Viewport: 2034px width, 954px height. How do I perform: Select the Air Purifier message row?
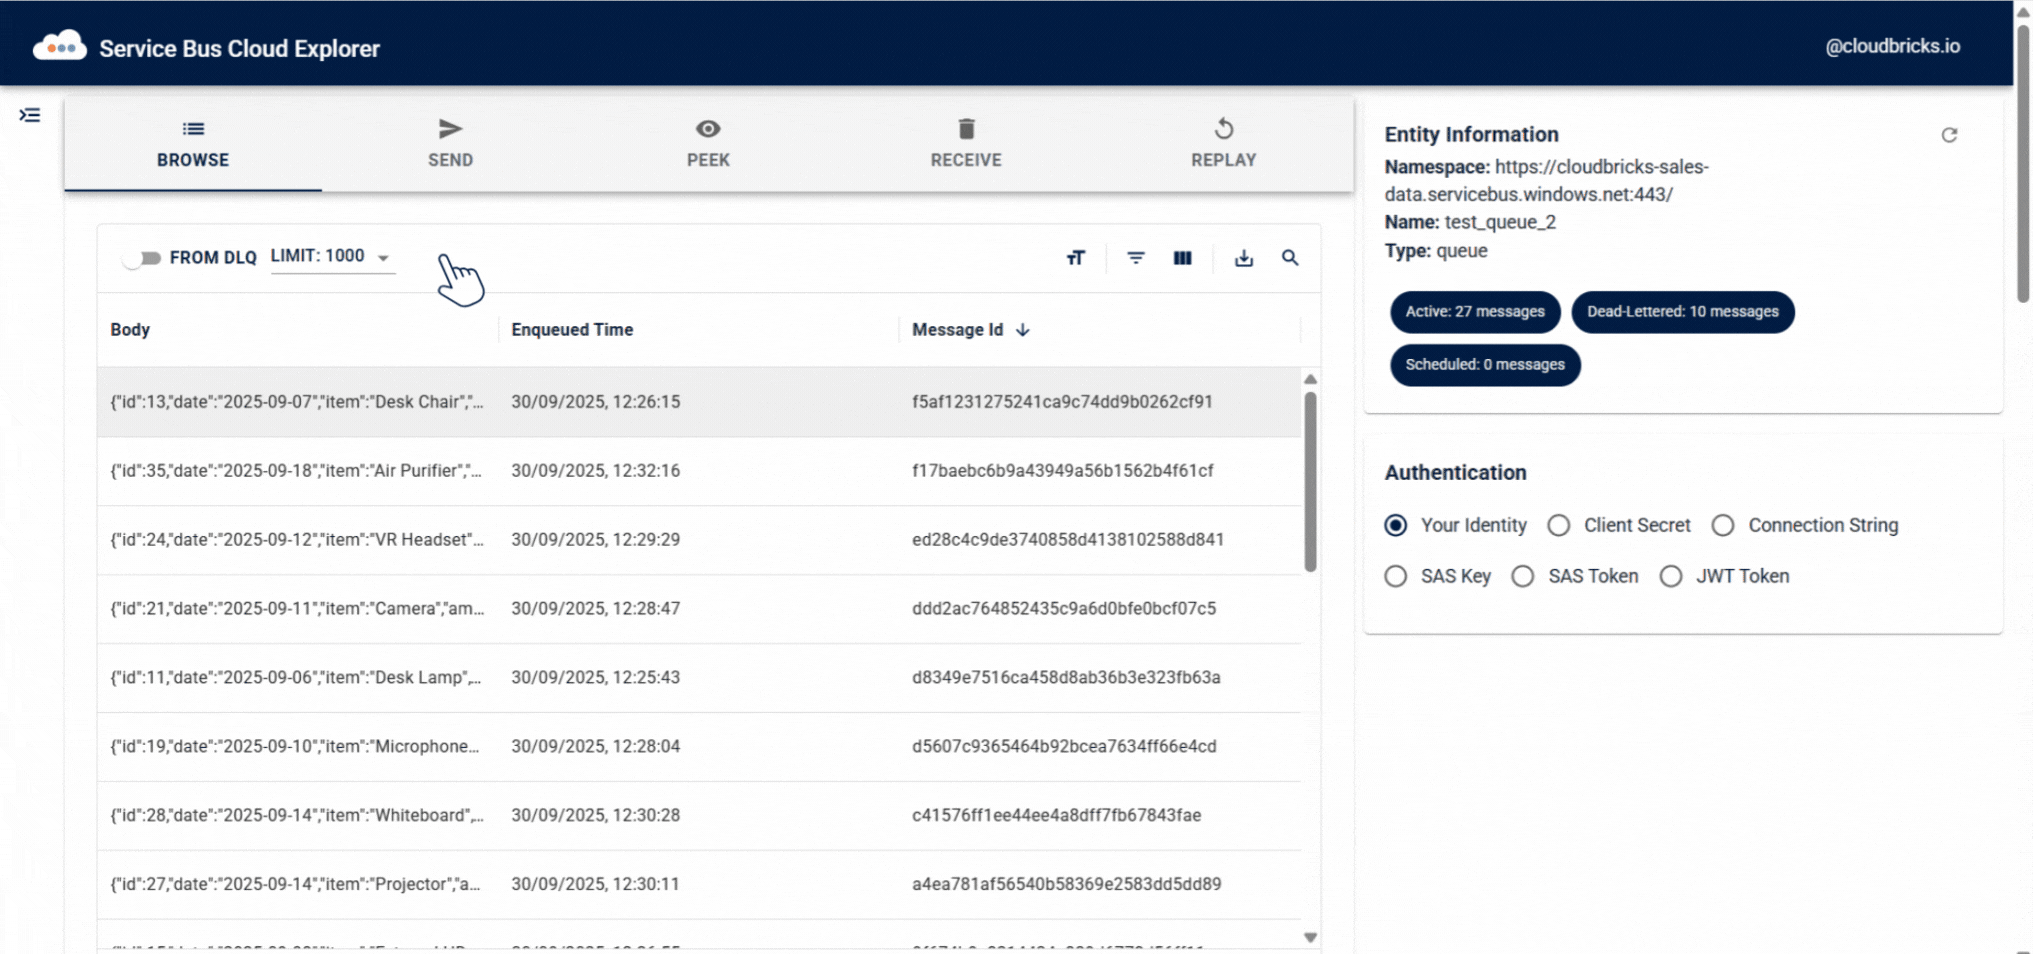[699, 471]
